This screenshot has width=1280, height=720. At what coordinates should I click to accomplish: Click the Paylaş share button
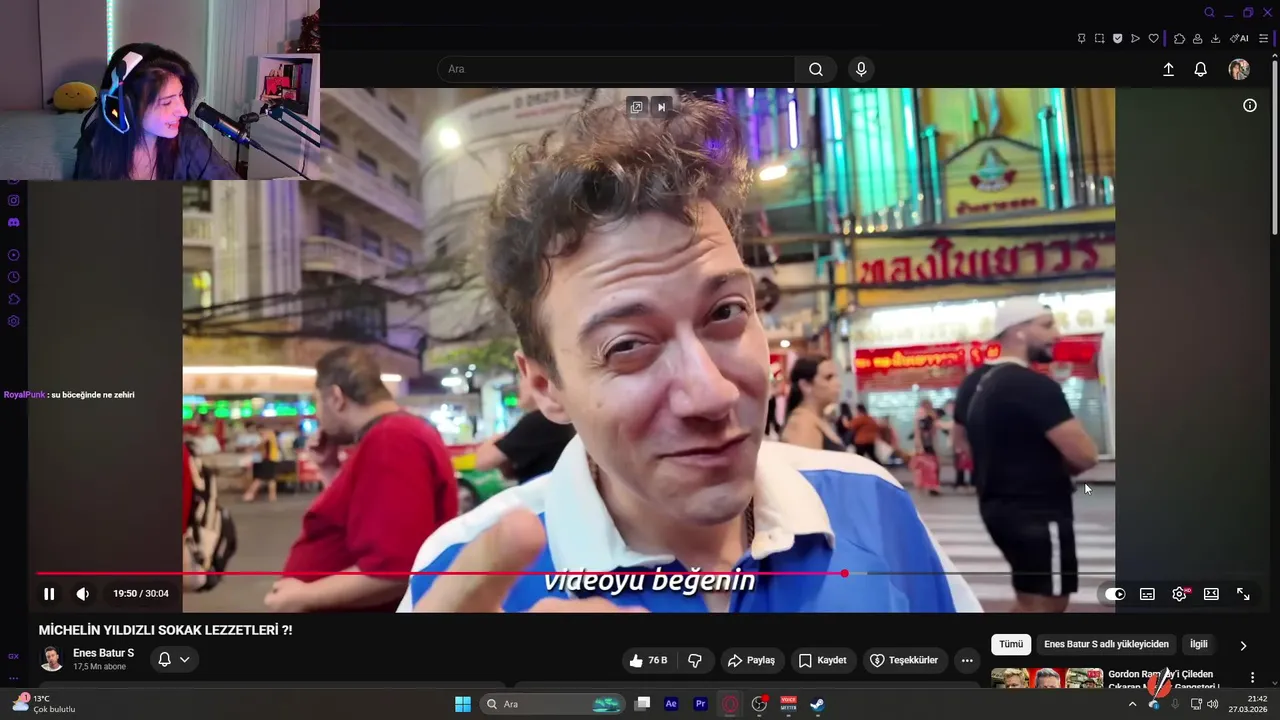pos(751,660)
